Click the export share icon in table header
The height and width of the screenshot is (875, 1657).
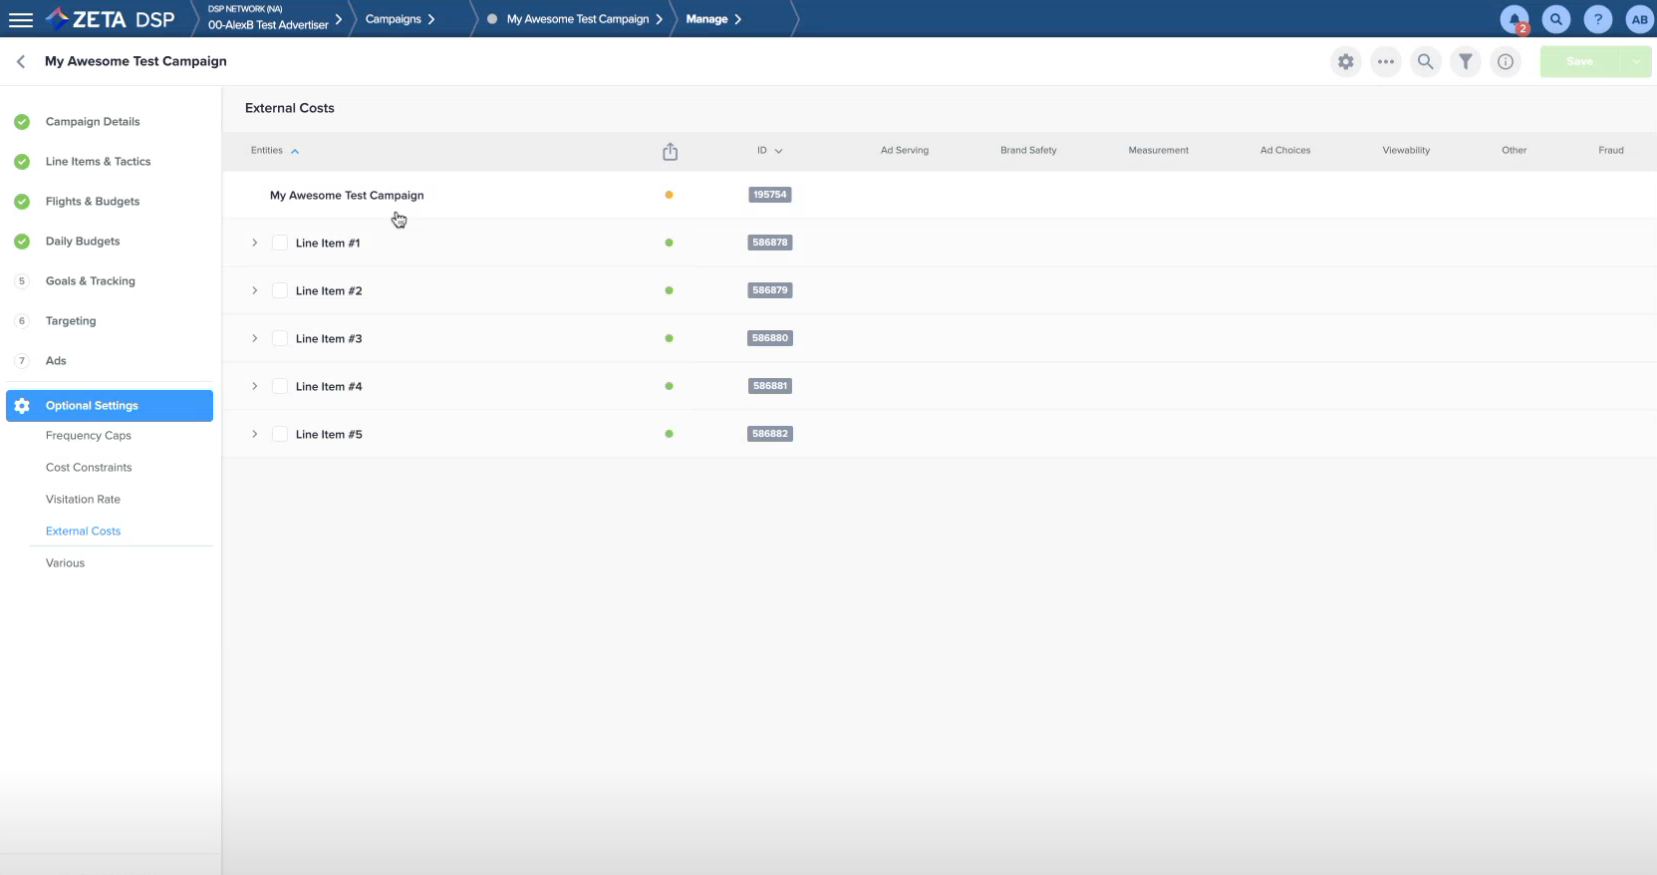click(670, 151)
